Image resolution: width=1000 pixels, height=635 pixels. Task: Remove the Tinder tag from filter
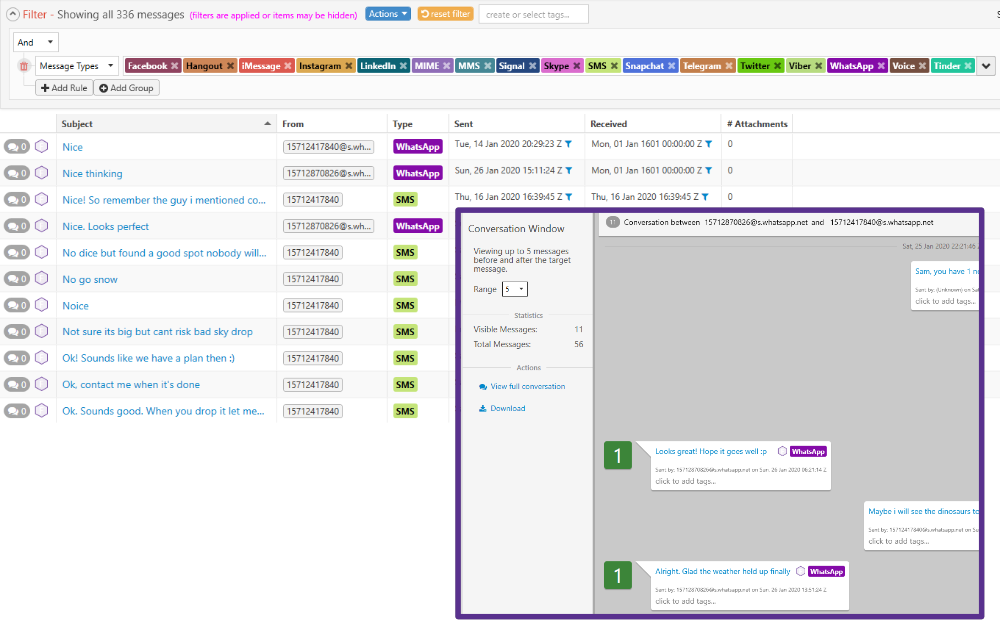click(x=968, y=66)
